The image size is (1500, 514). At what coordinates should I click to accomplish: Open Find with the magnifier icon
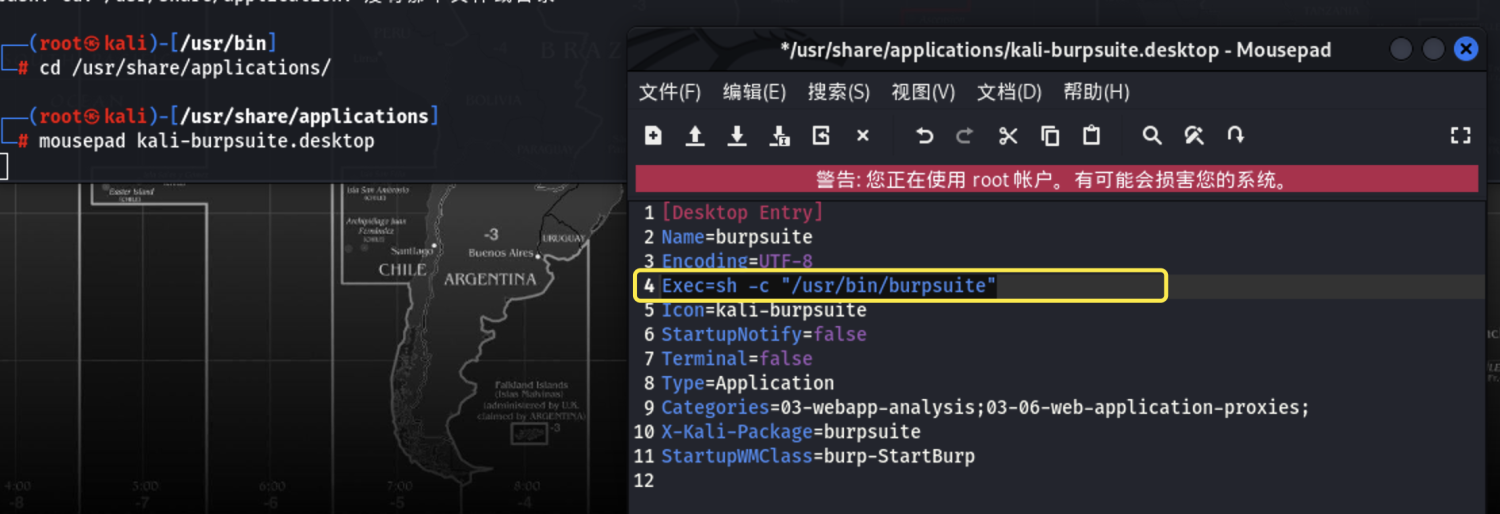pos(1152,136)
